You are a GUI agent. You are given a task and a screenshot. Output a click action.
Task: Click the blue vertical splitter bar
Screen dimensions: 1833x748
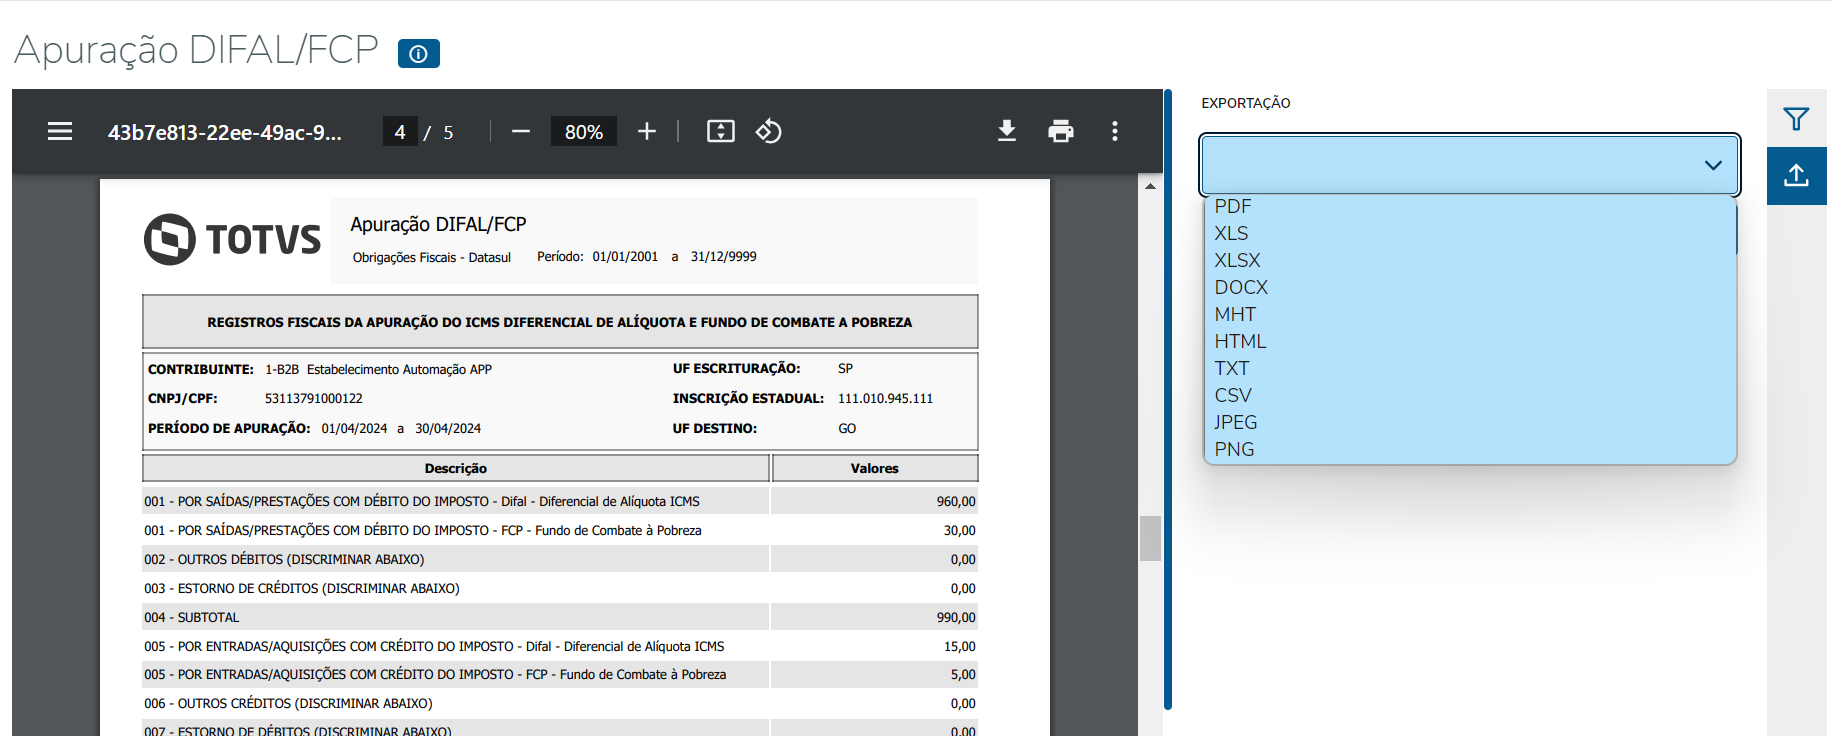pos(1168,399)
